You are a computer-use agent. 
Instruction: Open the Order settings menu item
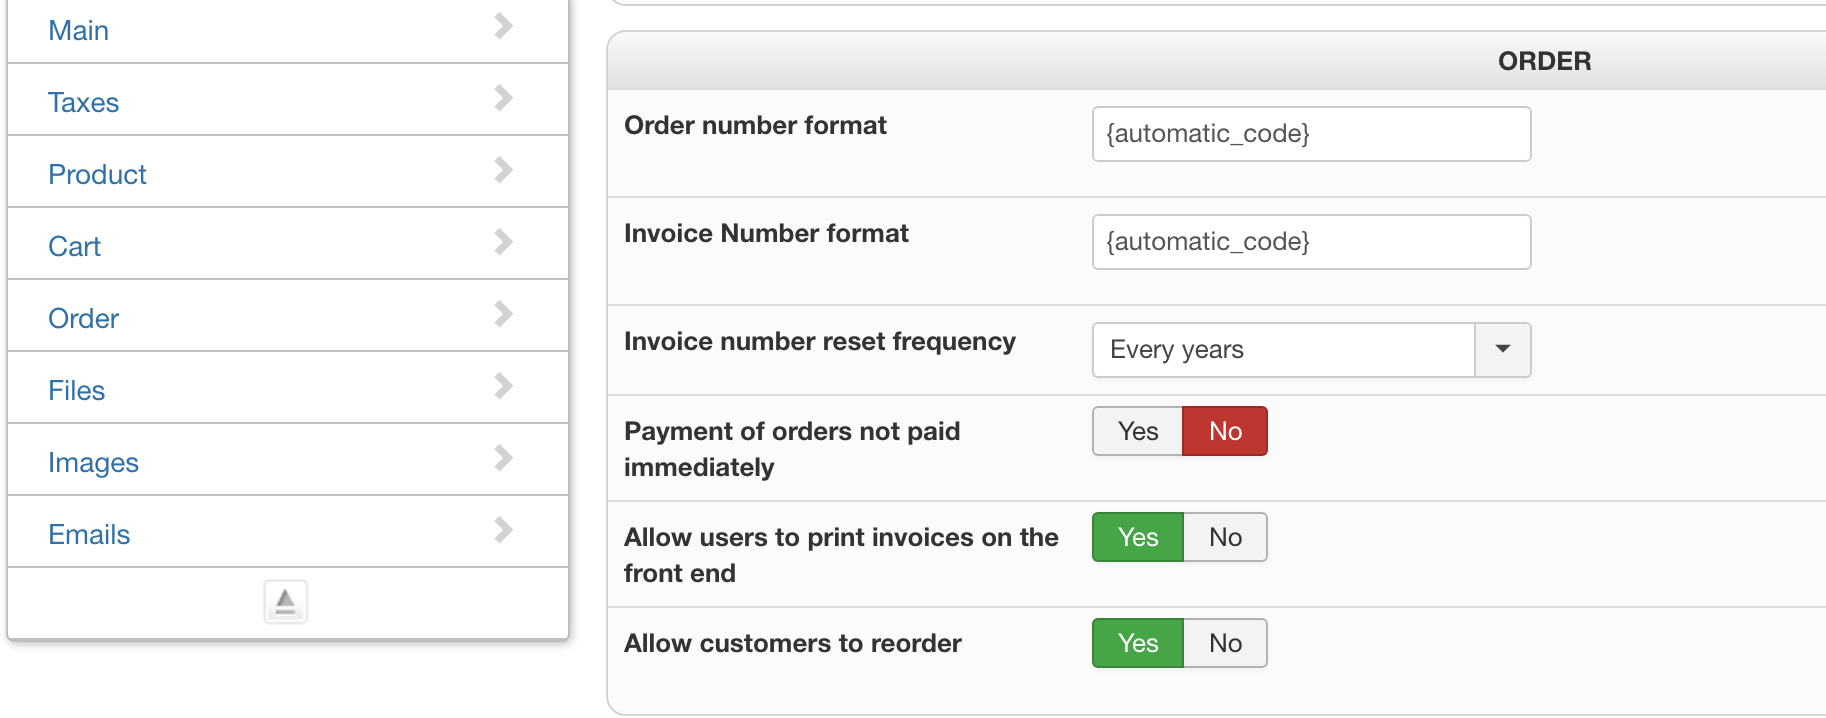click(84, 319)
